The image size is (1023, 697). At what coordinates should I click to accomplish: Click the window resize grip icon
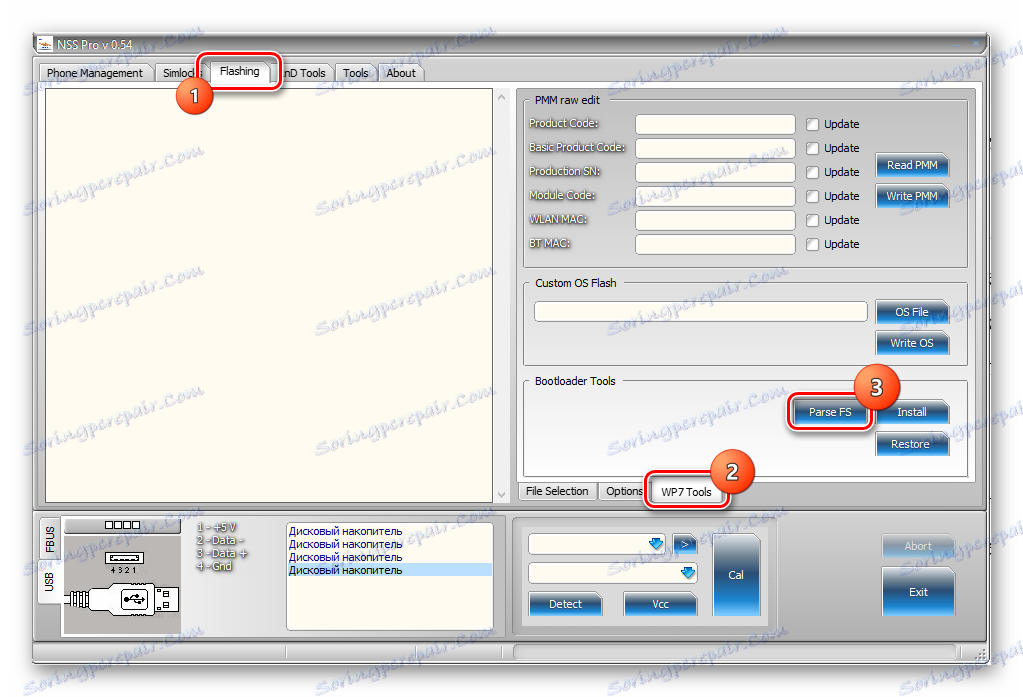(x=980, y=653)
